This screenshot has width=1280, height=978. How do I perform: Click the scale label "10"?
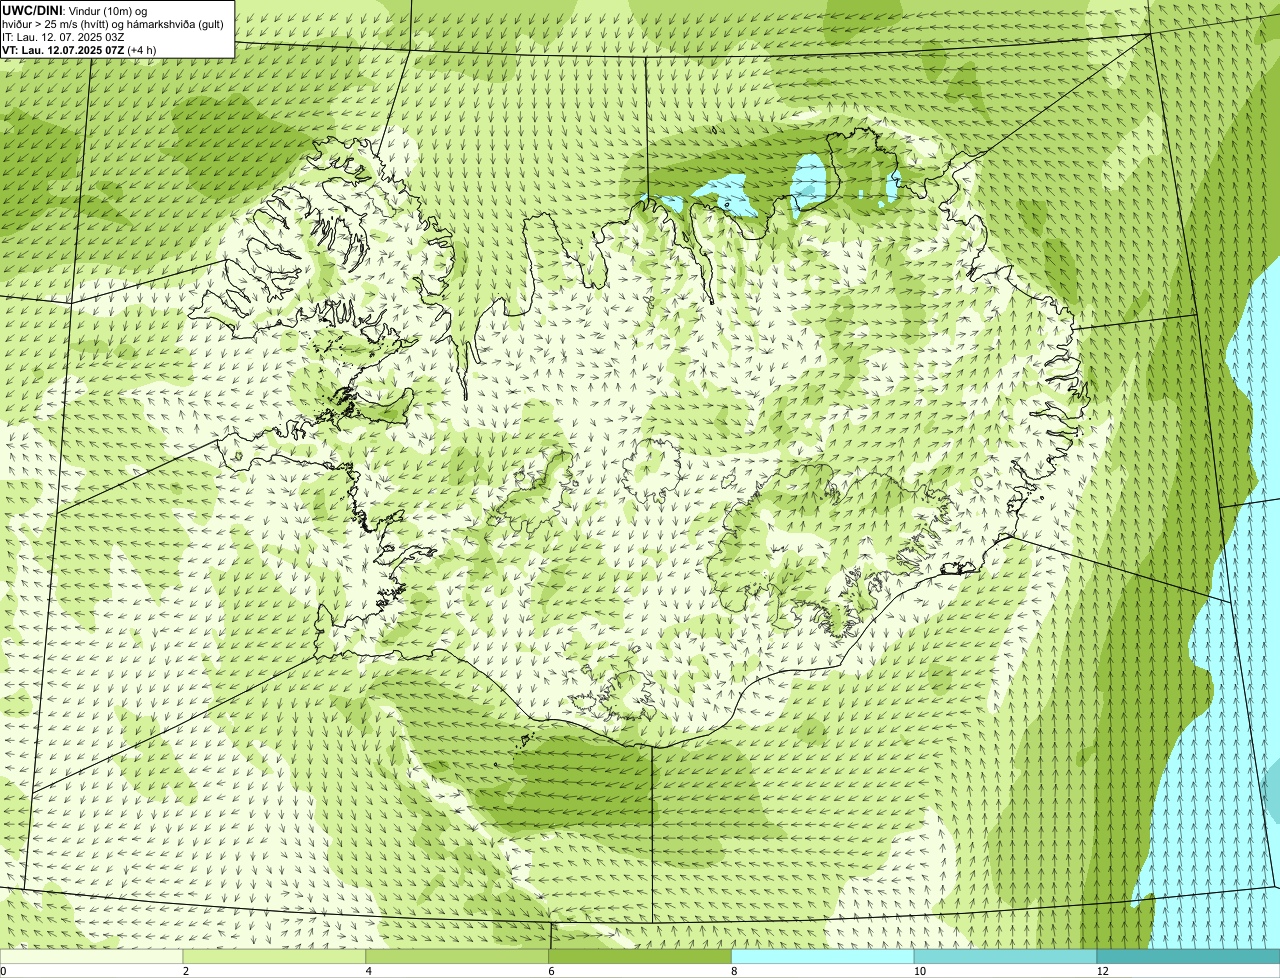pyautogui.click(x=919, y=971)
